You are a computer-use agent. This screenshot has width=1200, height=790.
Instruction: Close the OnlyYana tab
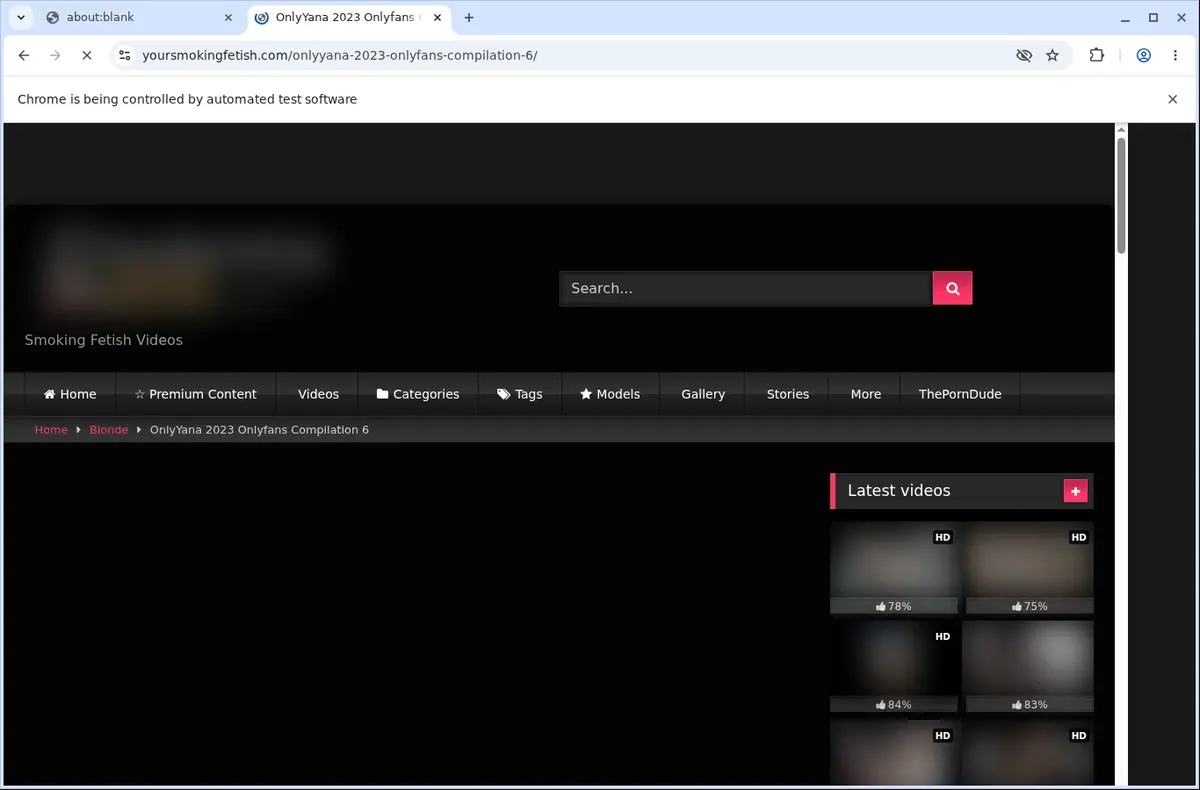(x=437, y=17)
